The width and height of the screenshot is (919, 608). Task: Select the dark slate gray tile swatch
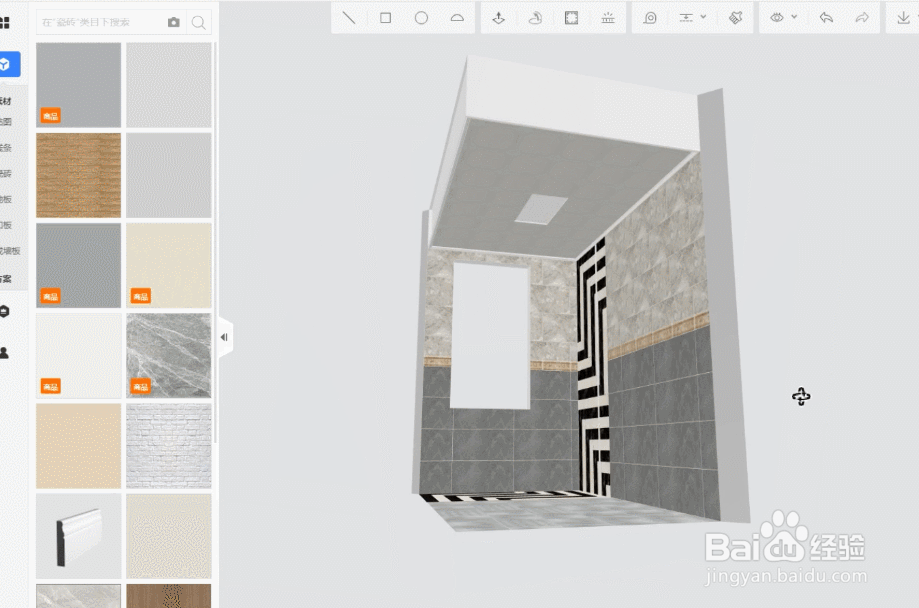pyautogui.click(x=79, y=266)
